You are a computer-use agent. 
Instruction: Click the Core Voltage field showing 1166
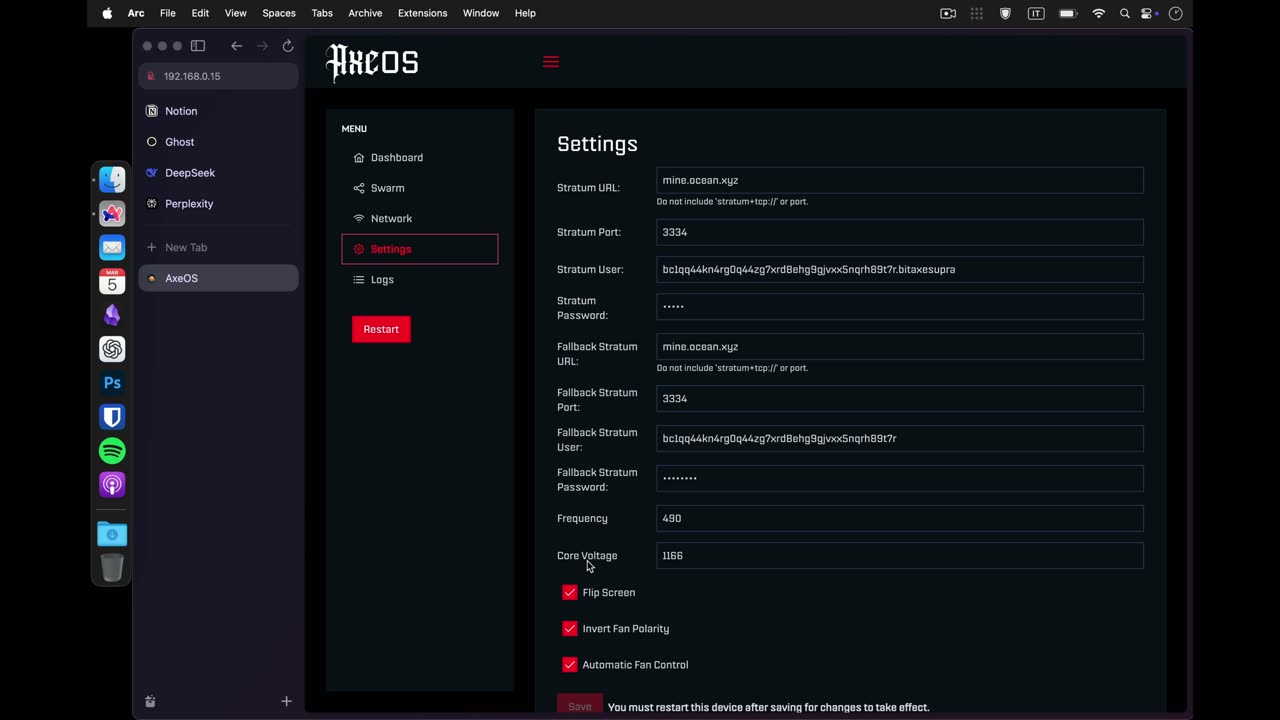(900, 555)
